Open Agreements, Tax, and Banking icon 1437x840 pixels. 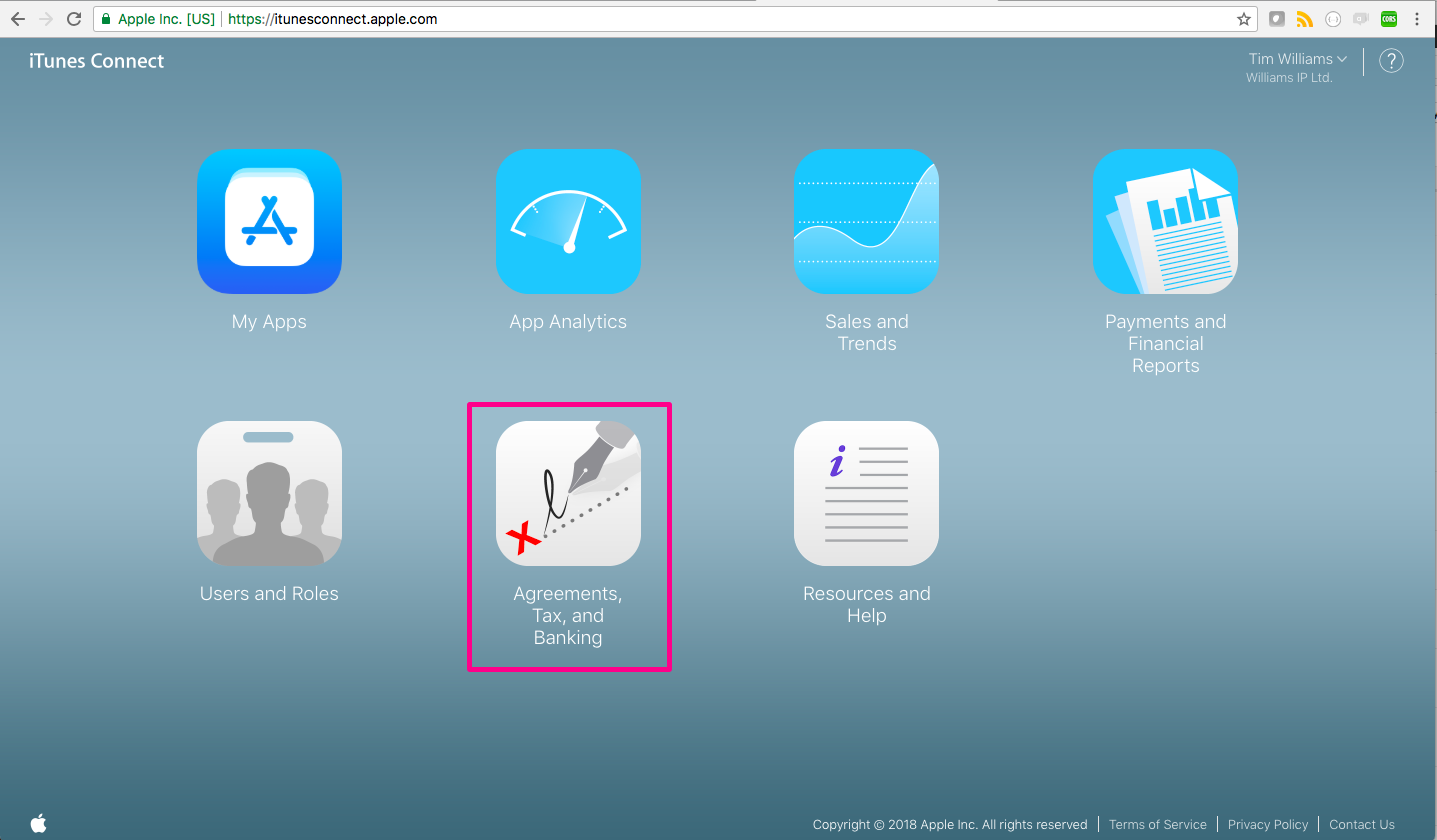coord(568,494)
